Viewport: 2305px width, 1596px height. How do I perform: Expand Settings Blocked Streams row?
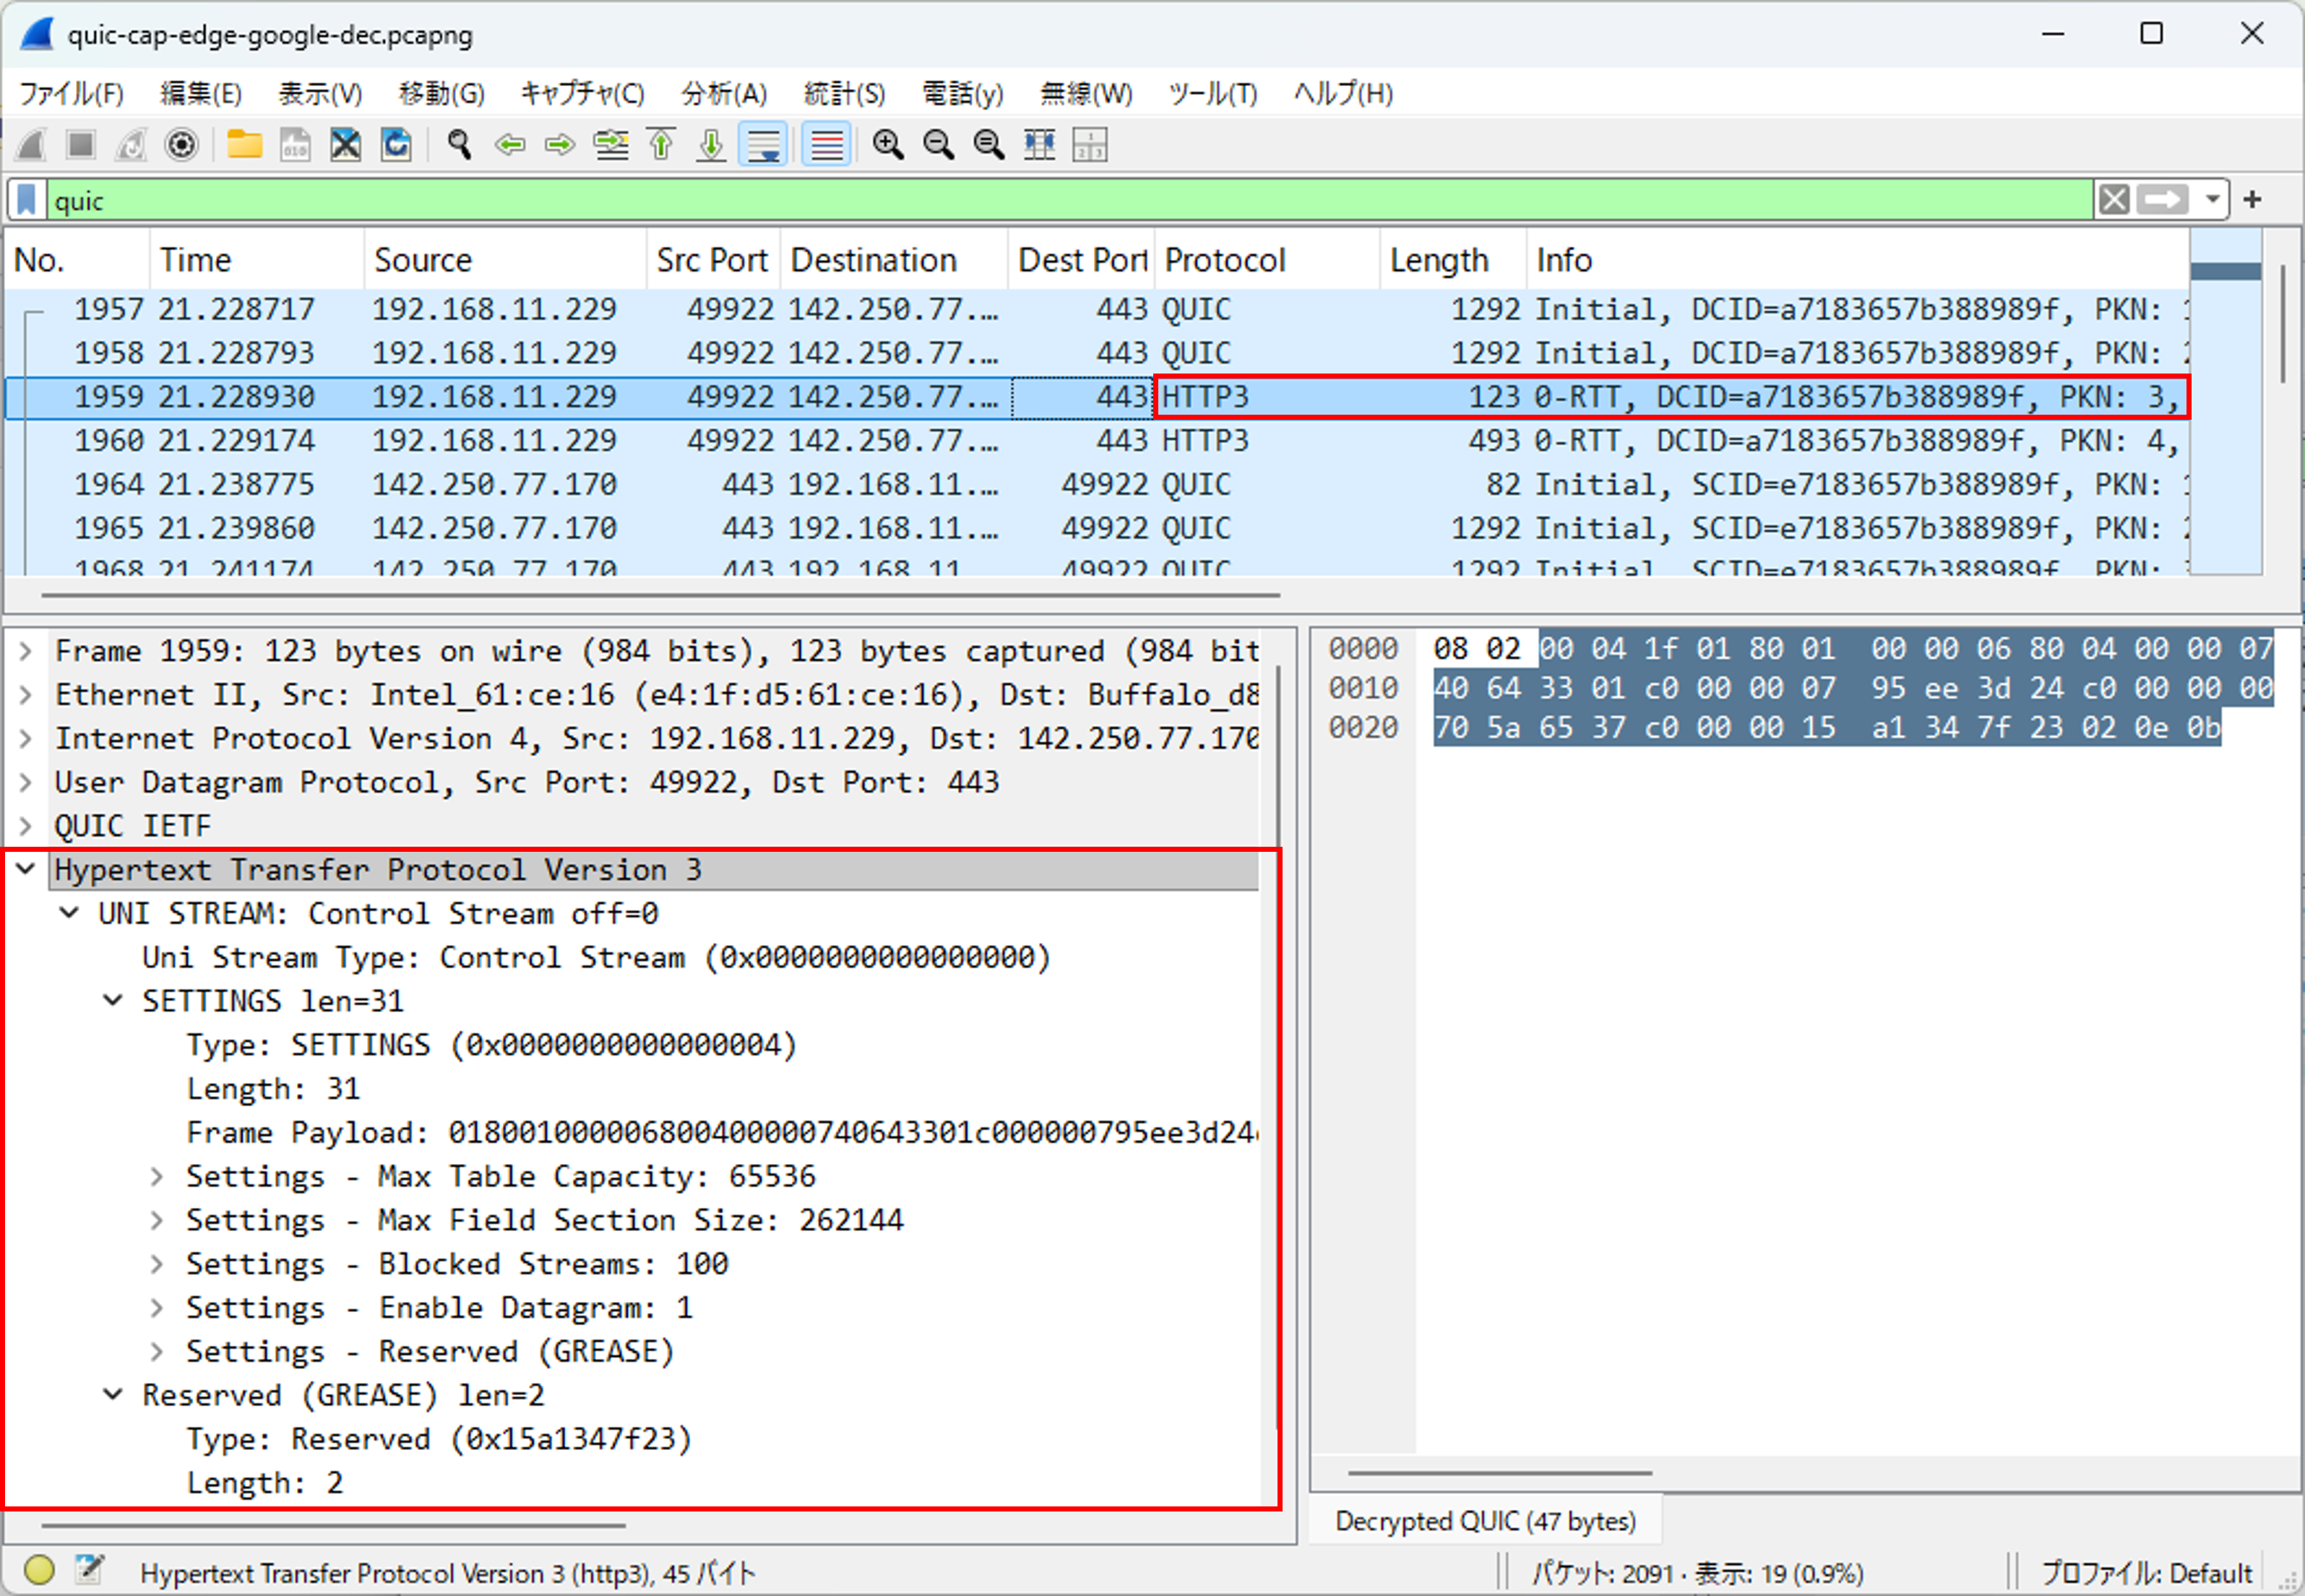pos(157,1265)
